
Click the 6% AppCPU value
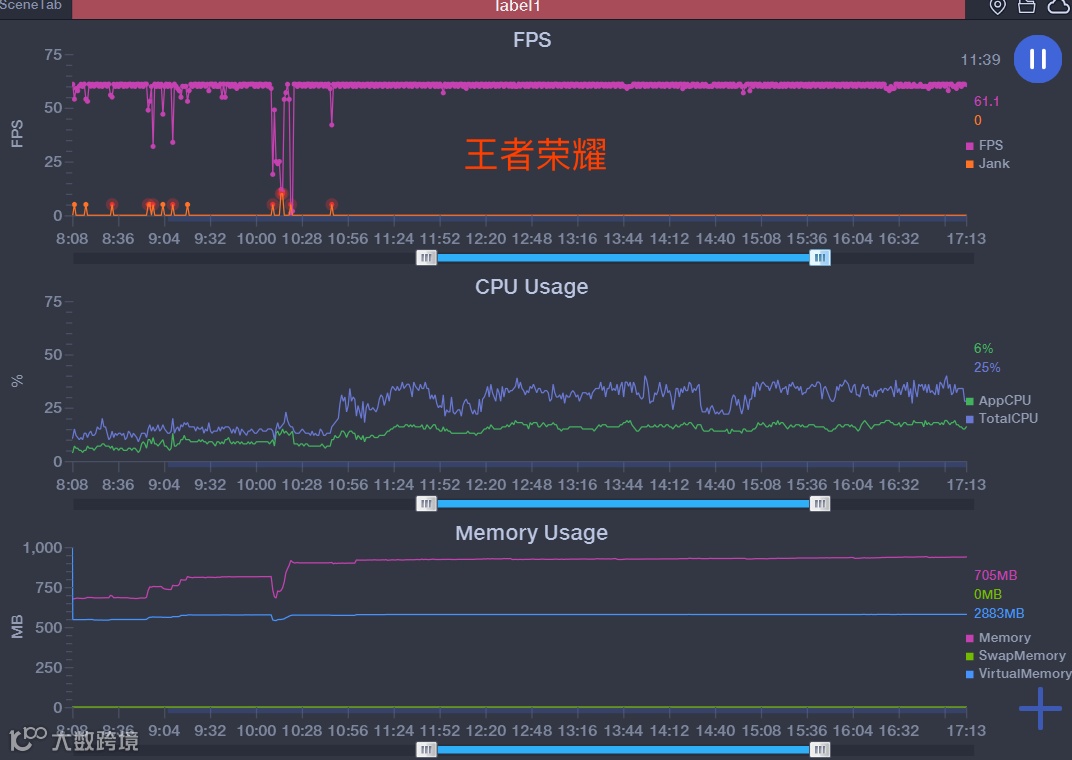pyautogui.click(x=983, y=349)
